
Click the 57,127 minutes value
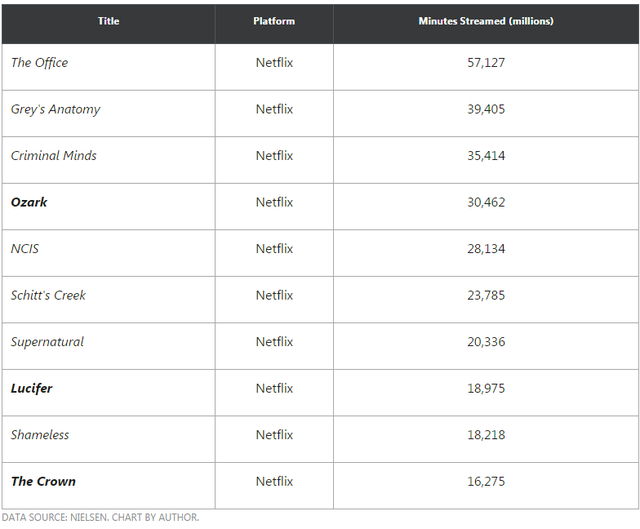486,63
